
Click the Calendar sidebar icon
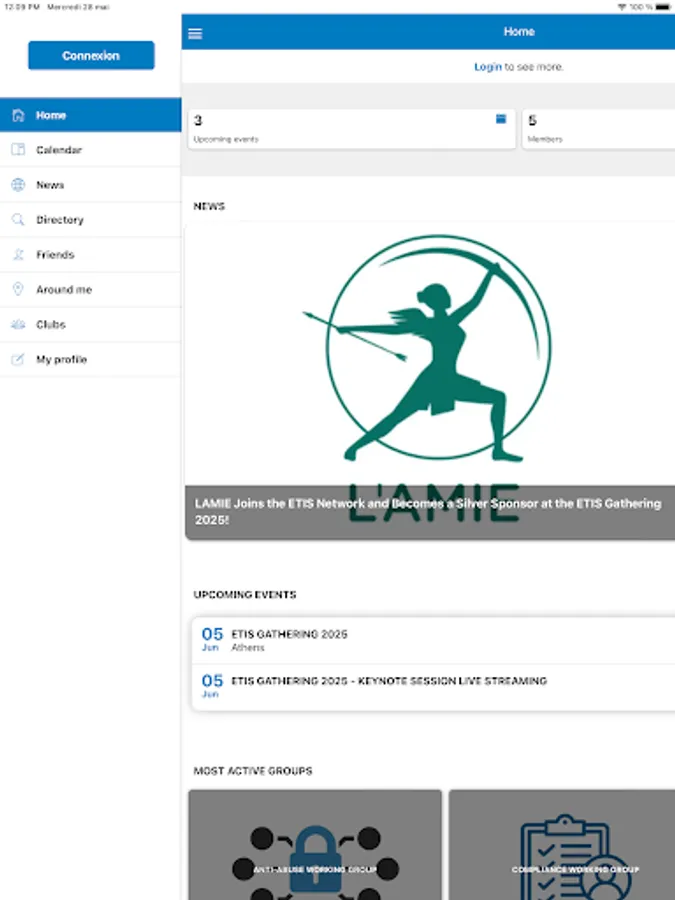(18, 149)
